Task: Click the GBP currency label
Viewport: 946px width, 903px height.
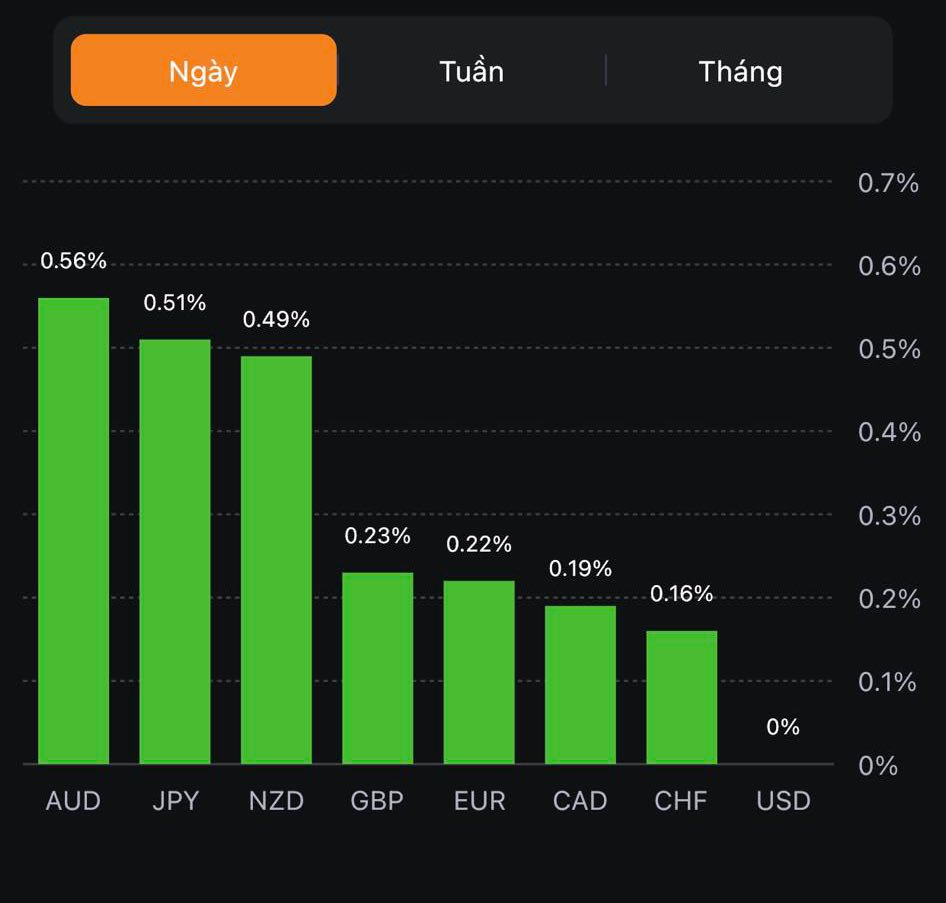Action: [377, 801]
